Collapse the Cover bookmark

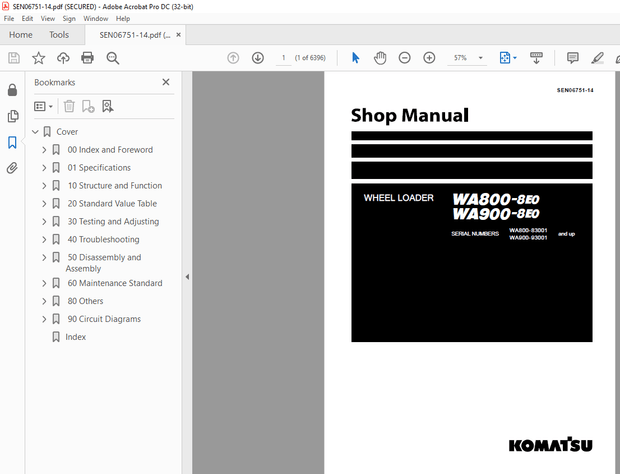[35, 132]
